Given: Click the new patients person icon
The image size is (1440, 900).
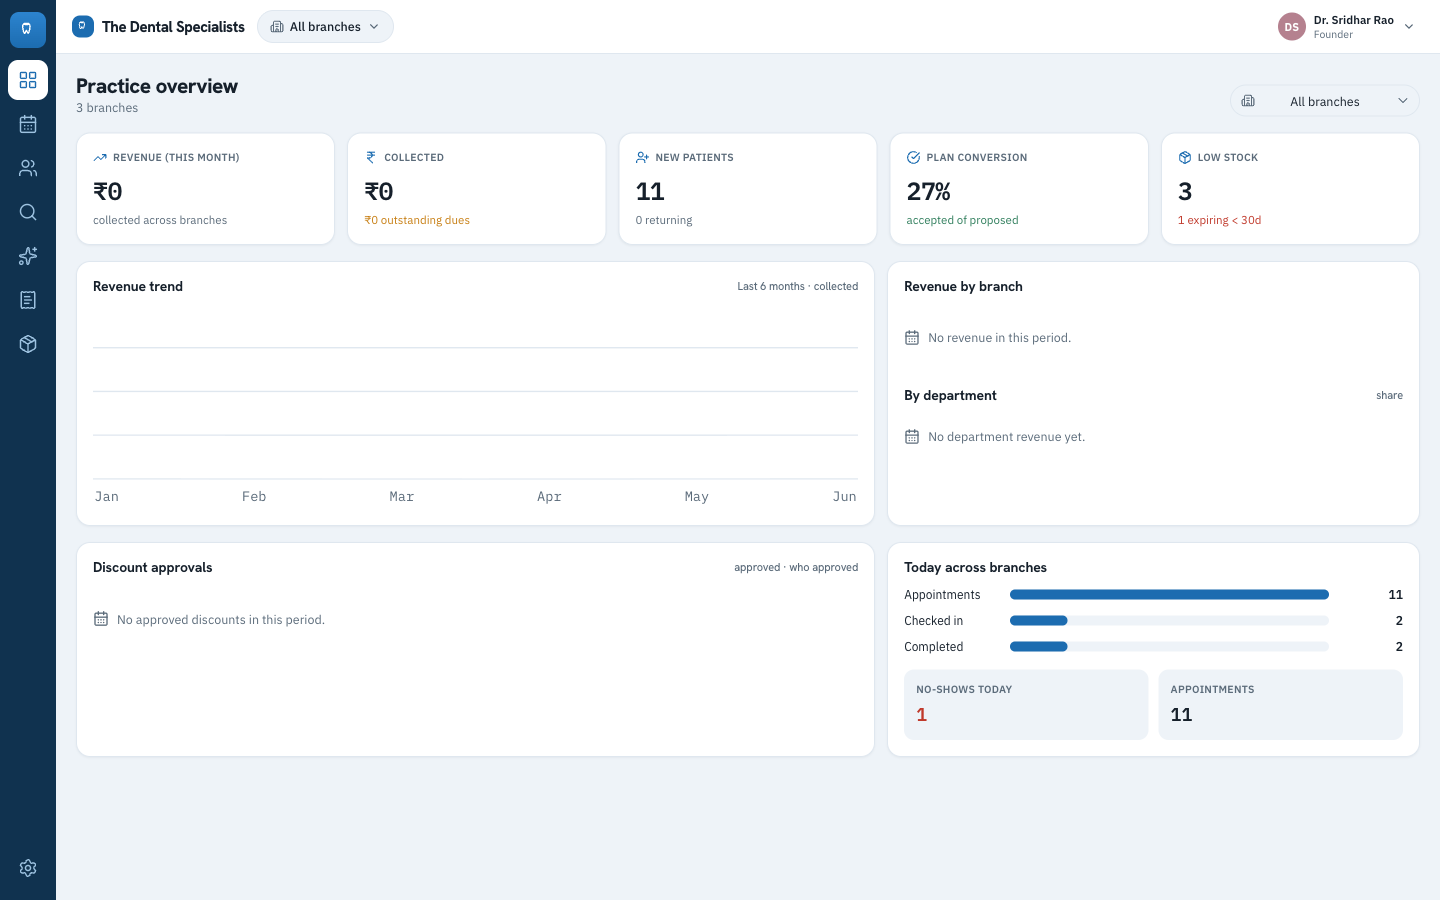Looking at the screenshot, I should [x=642, y=158].
